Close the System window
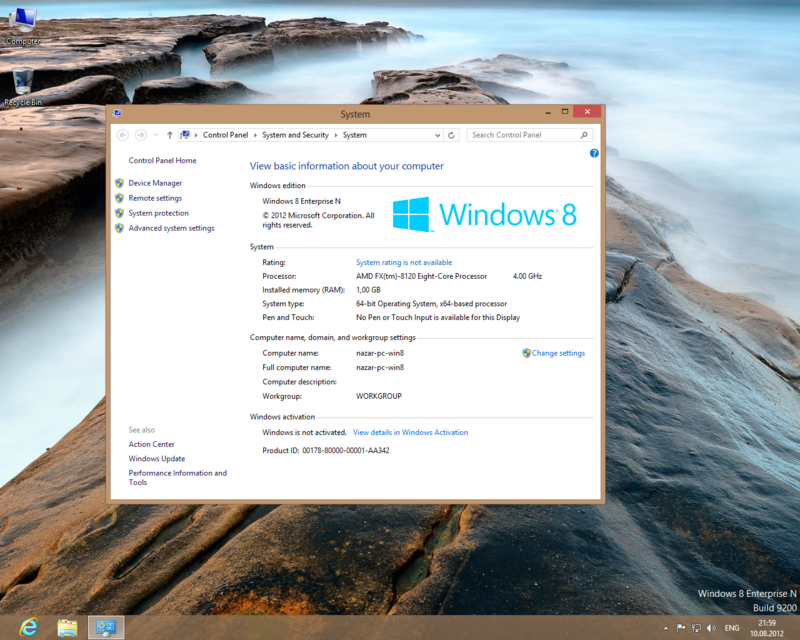The width and height of the screenshot is (800, 640). coord(587,112)
